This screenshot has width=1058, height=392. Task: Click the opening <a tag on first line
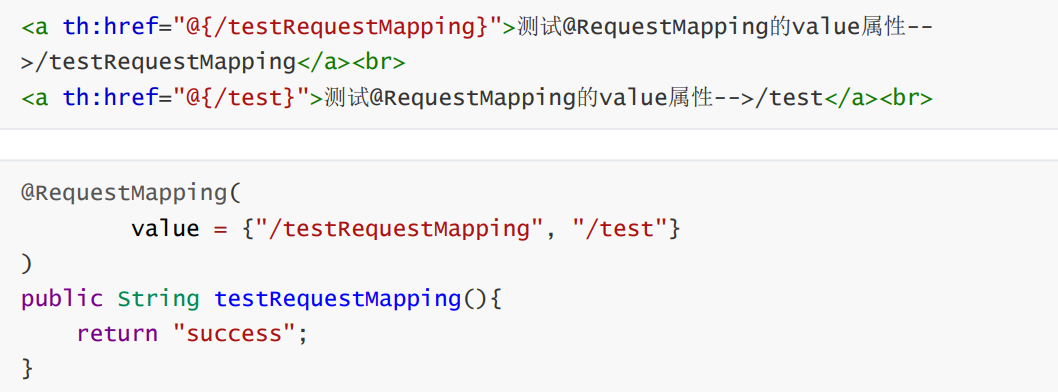(35, 28)
